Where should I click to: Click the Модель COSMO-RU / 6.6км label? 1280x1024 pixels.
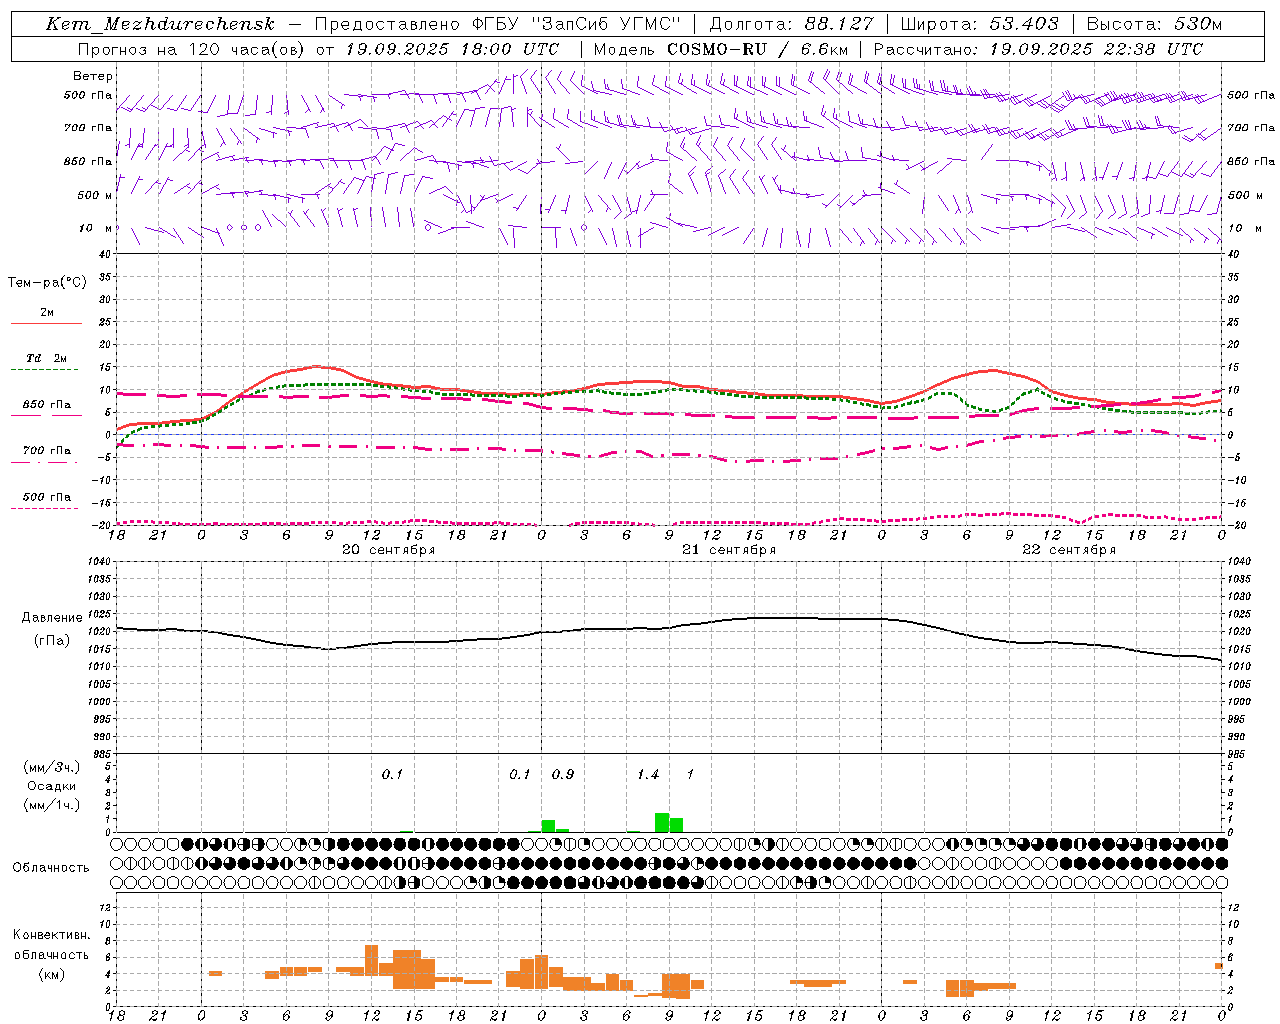[x=721, y=49]
